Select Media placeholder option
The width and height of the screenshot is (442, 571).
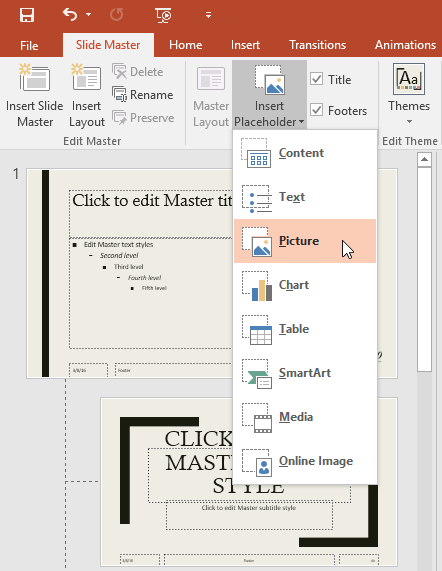pyautogui.click(x=305, y=417)
